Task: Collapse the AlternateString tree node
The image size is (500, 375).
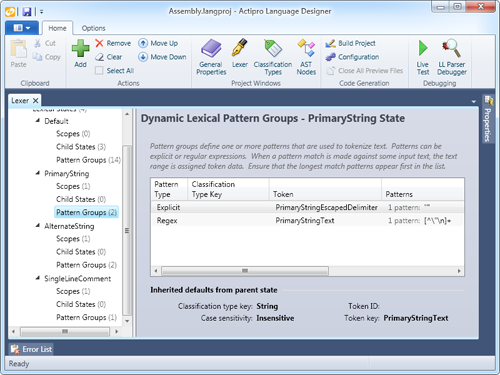Action: point(38,226)
